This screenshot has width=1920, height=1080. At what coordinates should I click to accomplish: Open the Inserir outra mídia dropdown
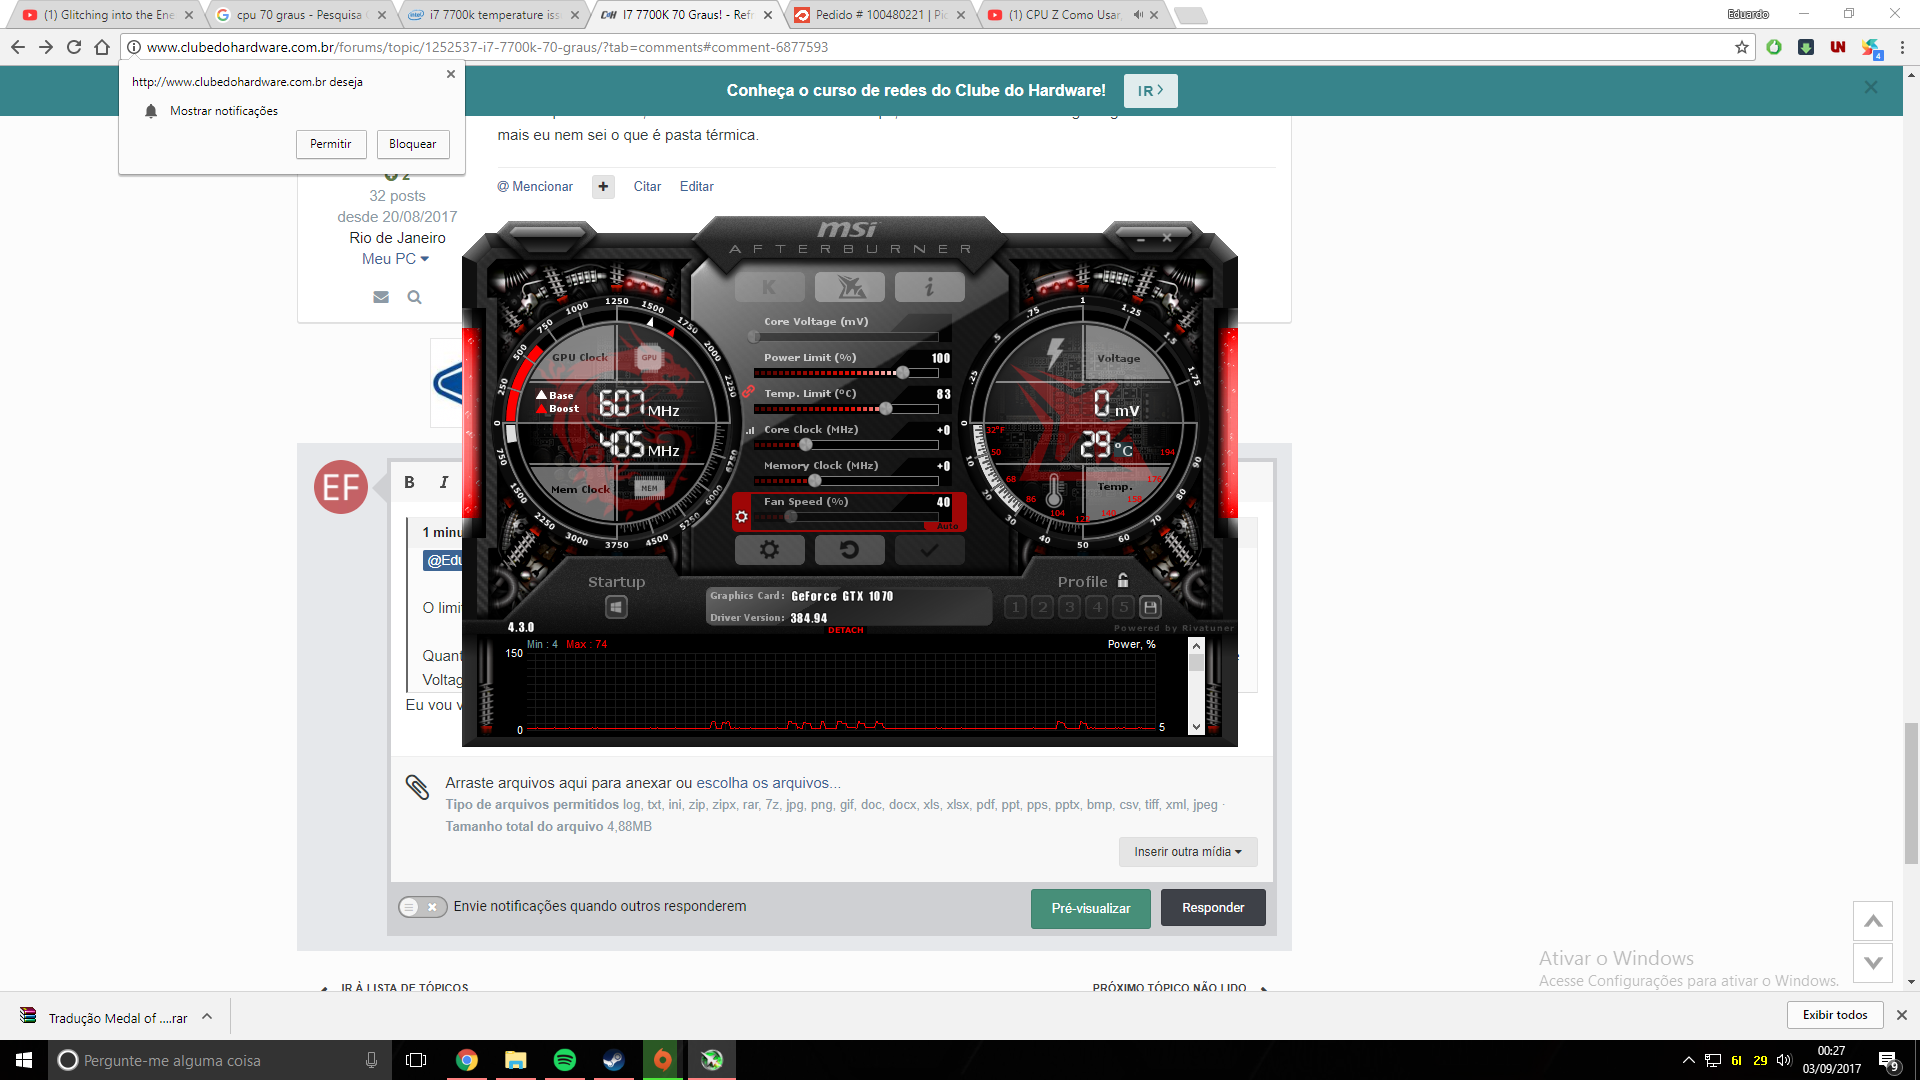[x=1187, y=852]
